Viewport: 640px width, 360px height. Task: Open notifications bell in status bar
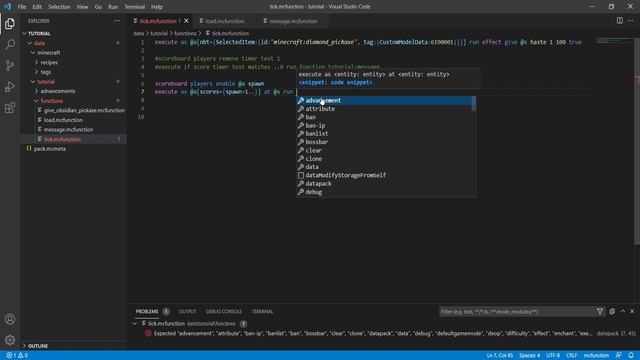(631, 356)
